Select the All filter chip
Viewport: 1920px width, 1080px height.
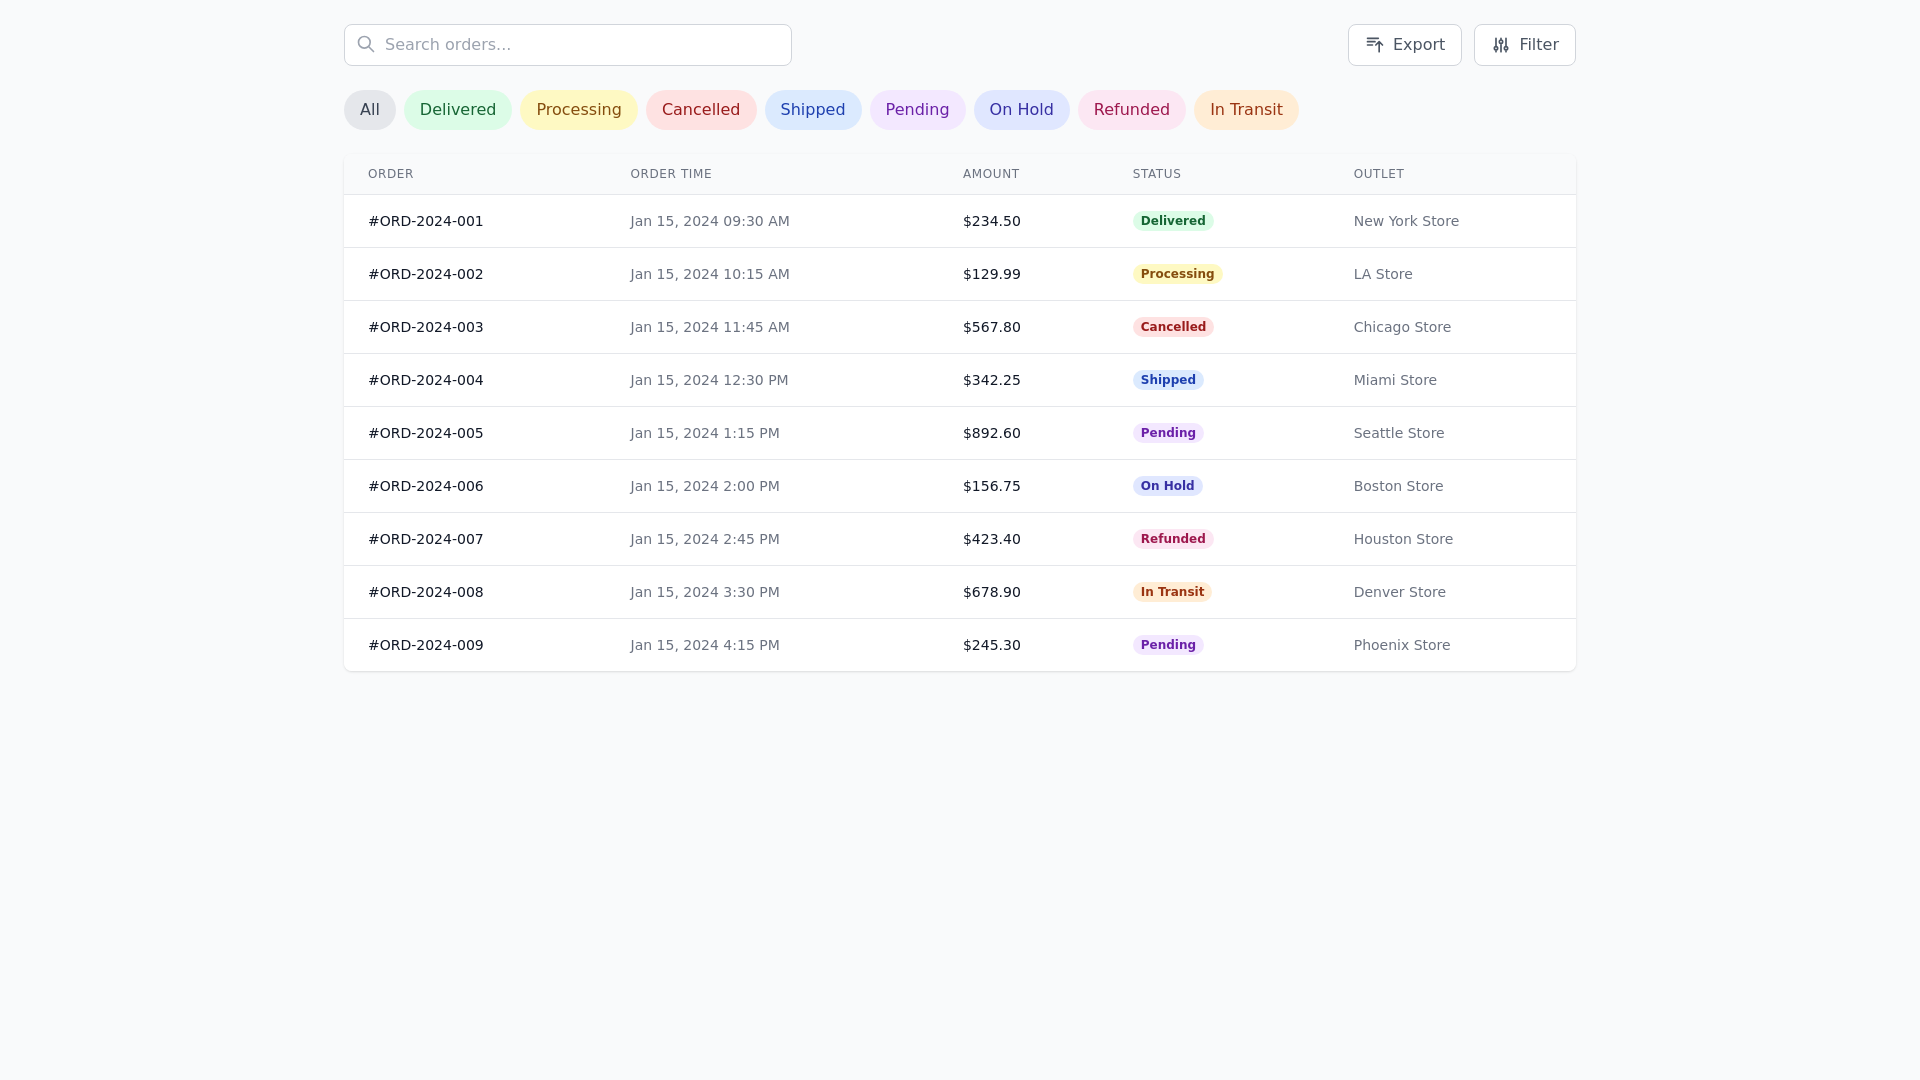click(x=370, y=110)
